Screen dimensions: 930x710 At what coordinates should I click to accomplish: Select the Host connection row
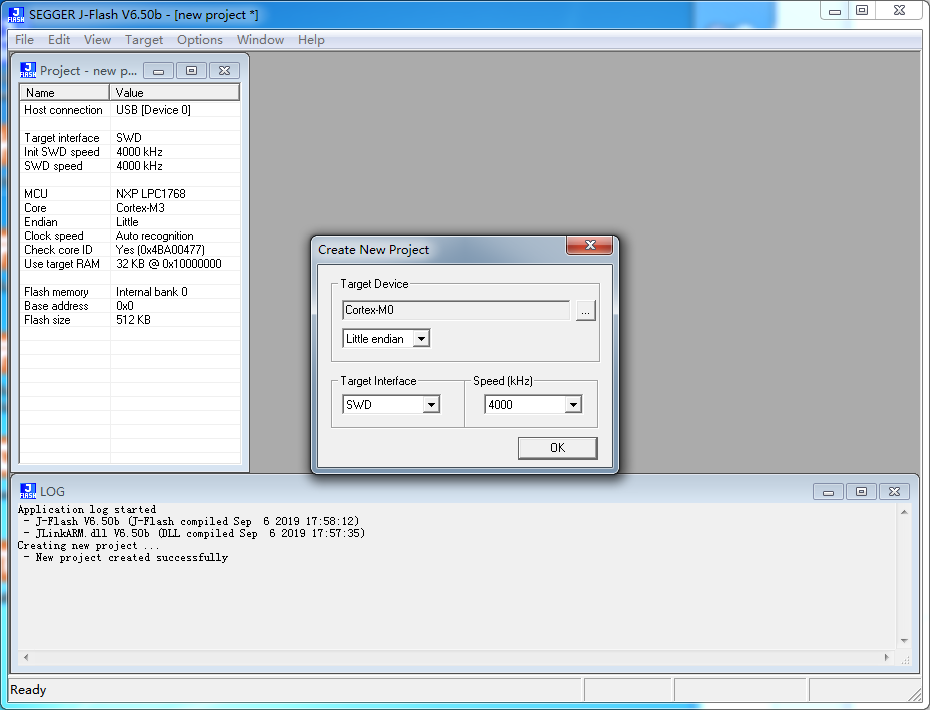click(x=130, y=110)
